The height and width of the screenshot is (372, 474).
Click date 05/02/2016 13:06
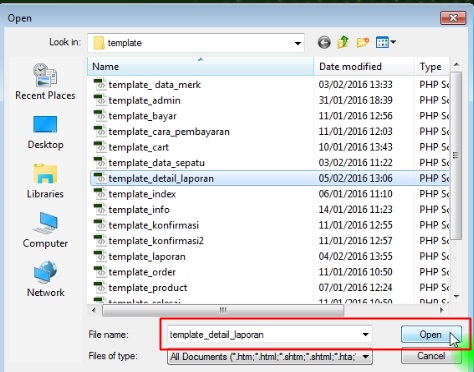click(x=355, y=178)
